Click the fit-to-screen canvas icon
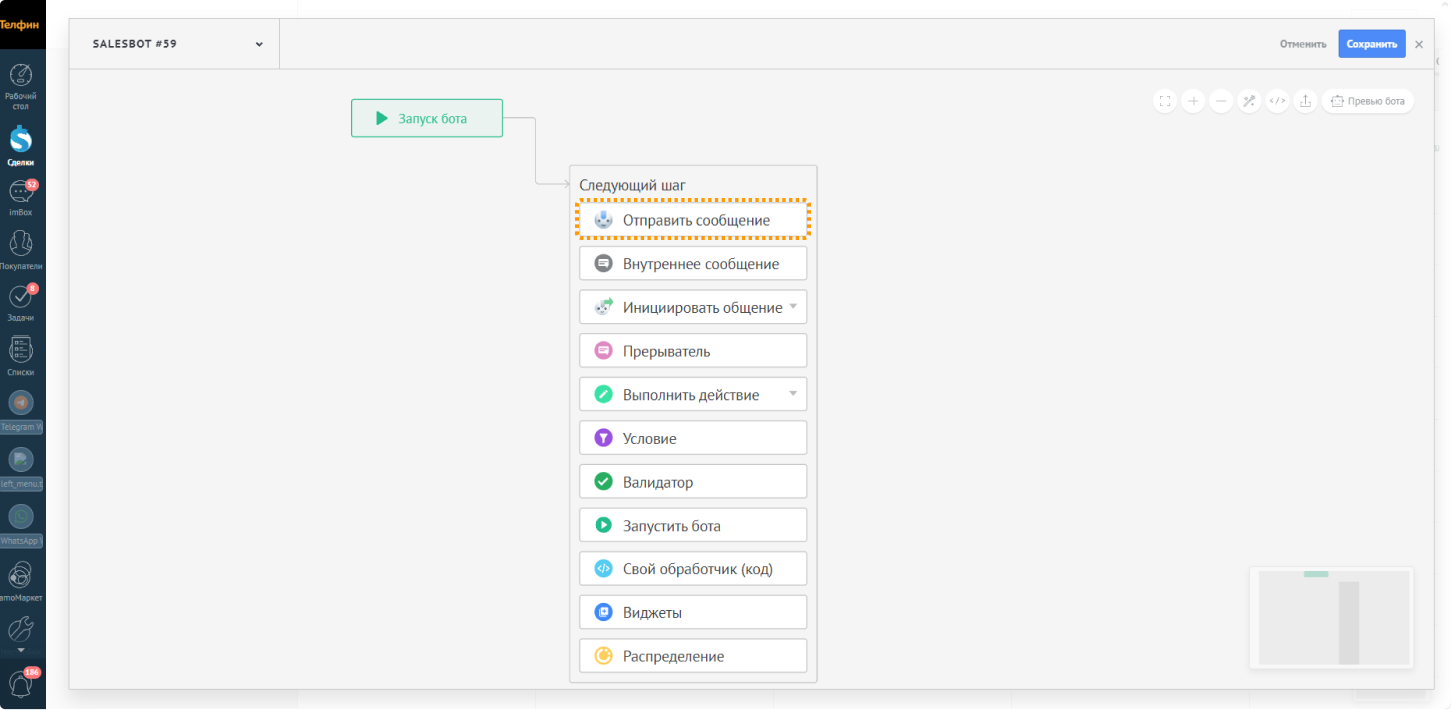Viewport: 1451px width, 710px height. point(1164,101)
